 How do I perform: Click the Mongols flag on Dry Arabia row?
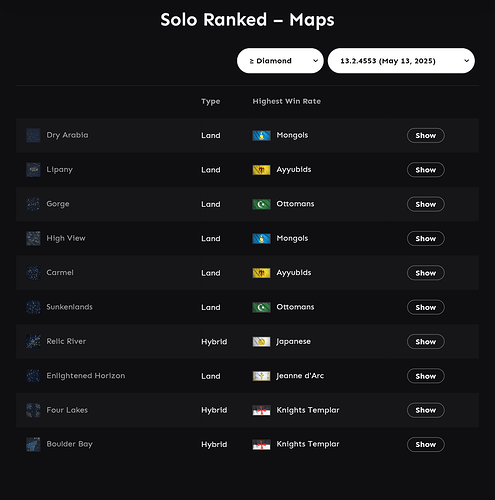click(x=261, y=135)
